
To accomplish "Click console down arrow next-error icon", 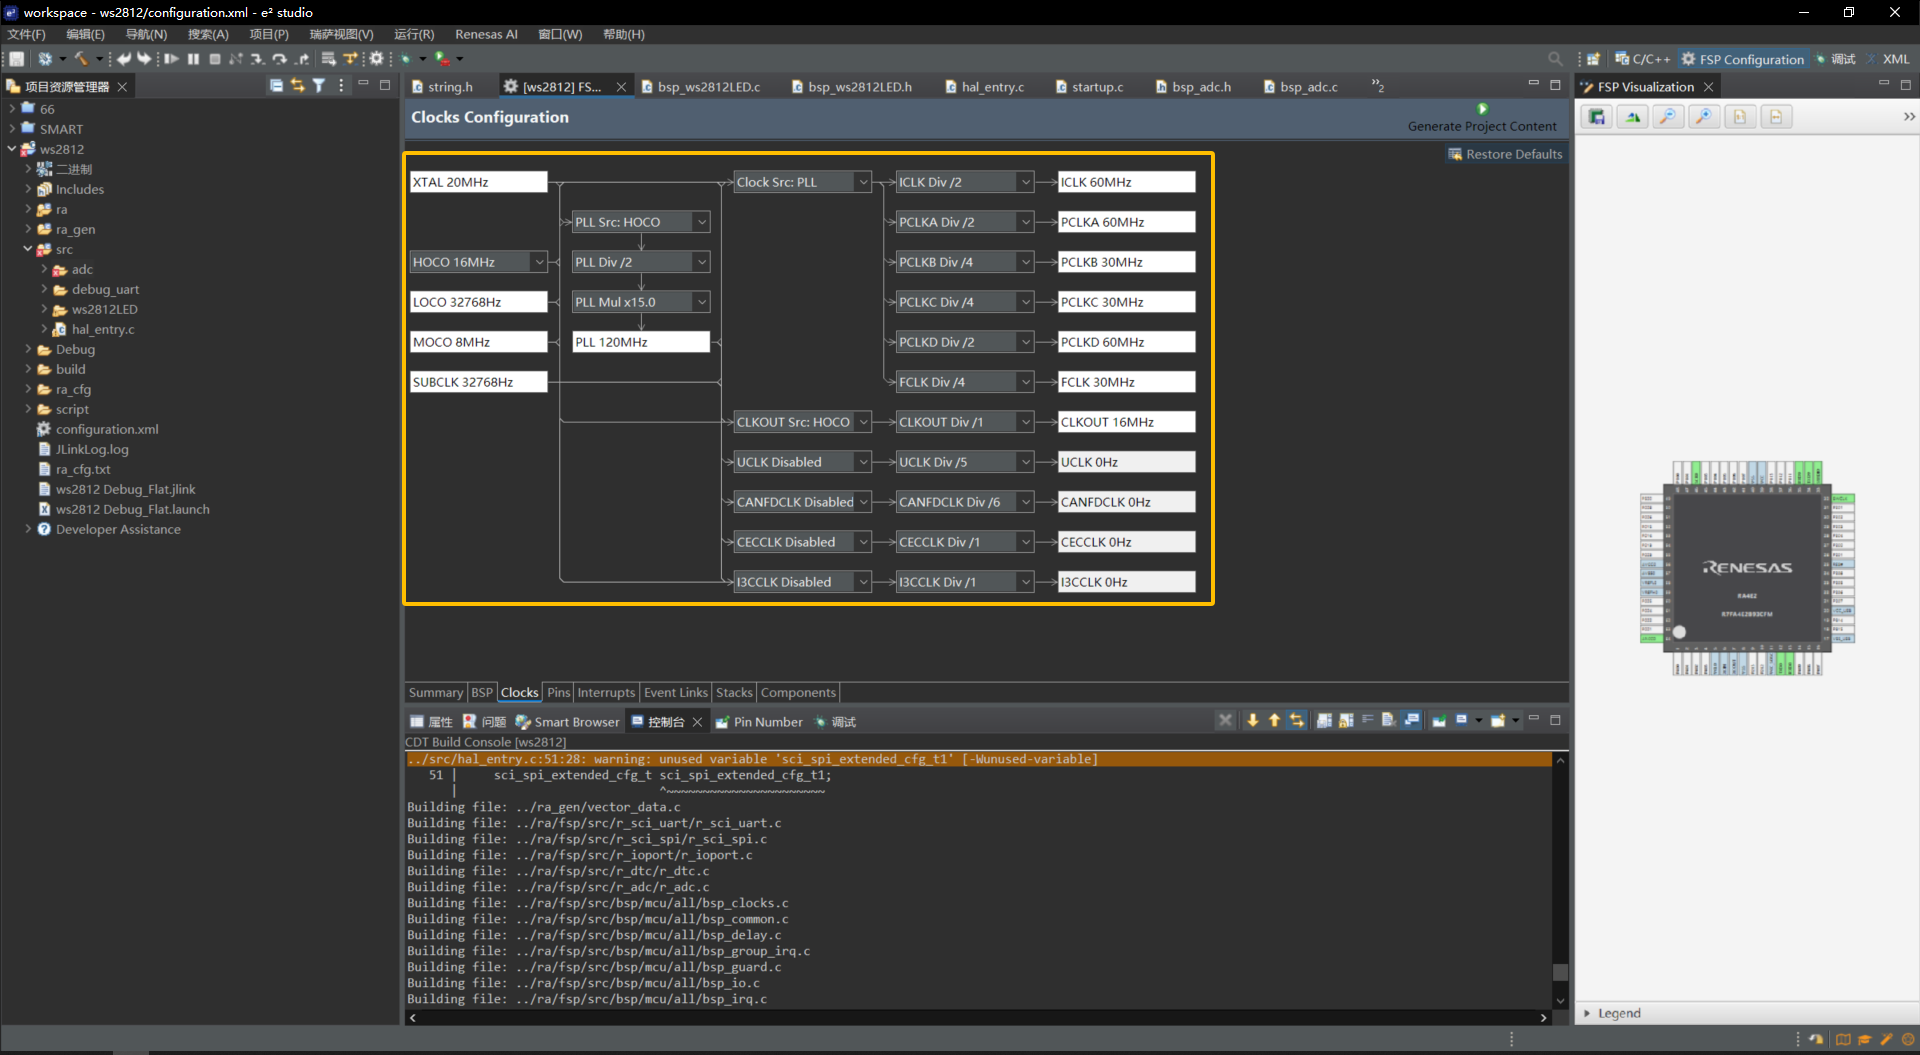I will pos(1253,720).
